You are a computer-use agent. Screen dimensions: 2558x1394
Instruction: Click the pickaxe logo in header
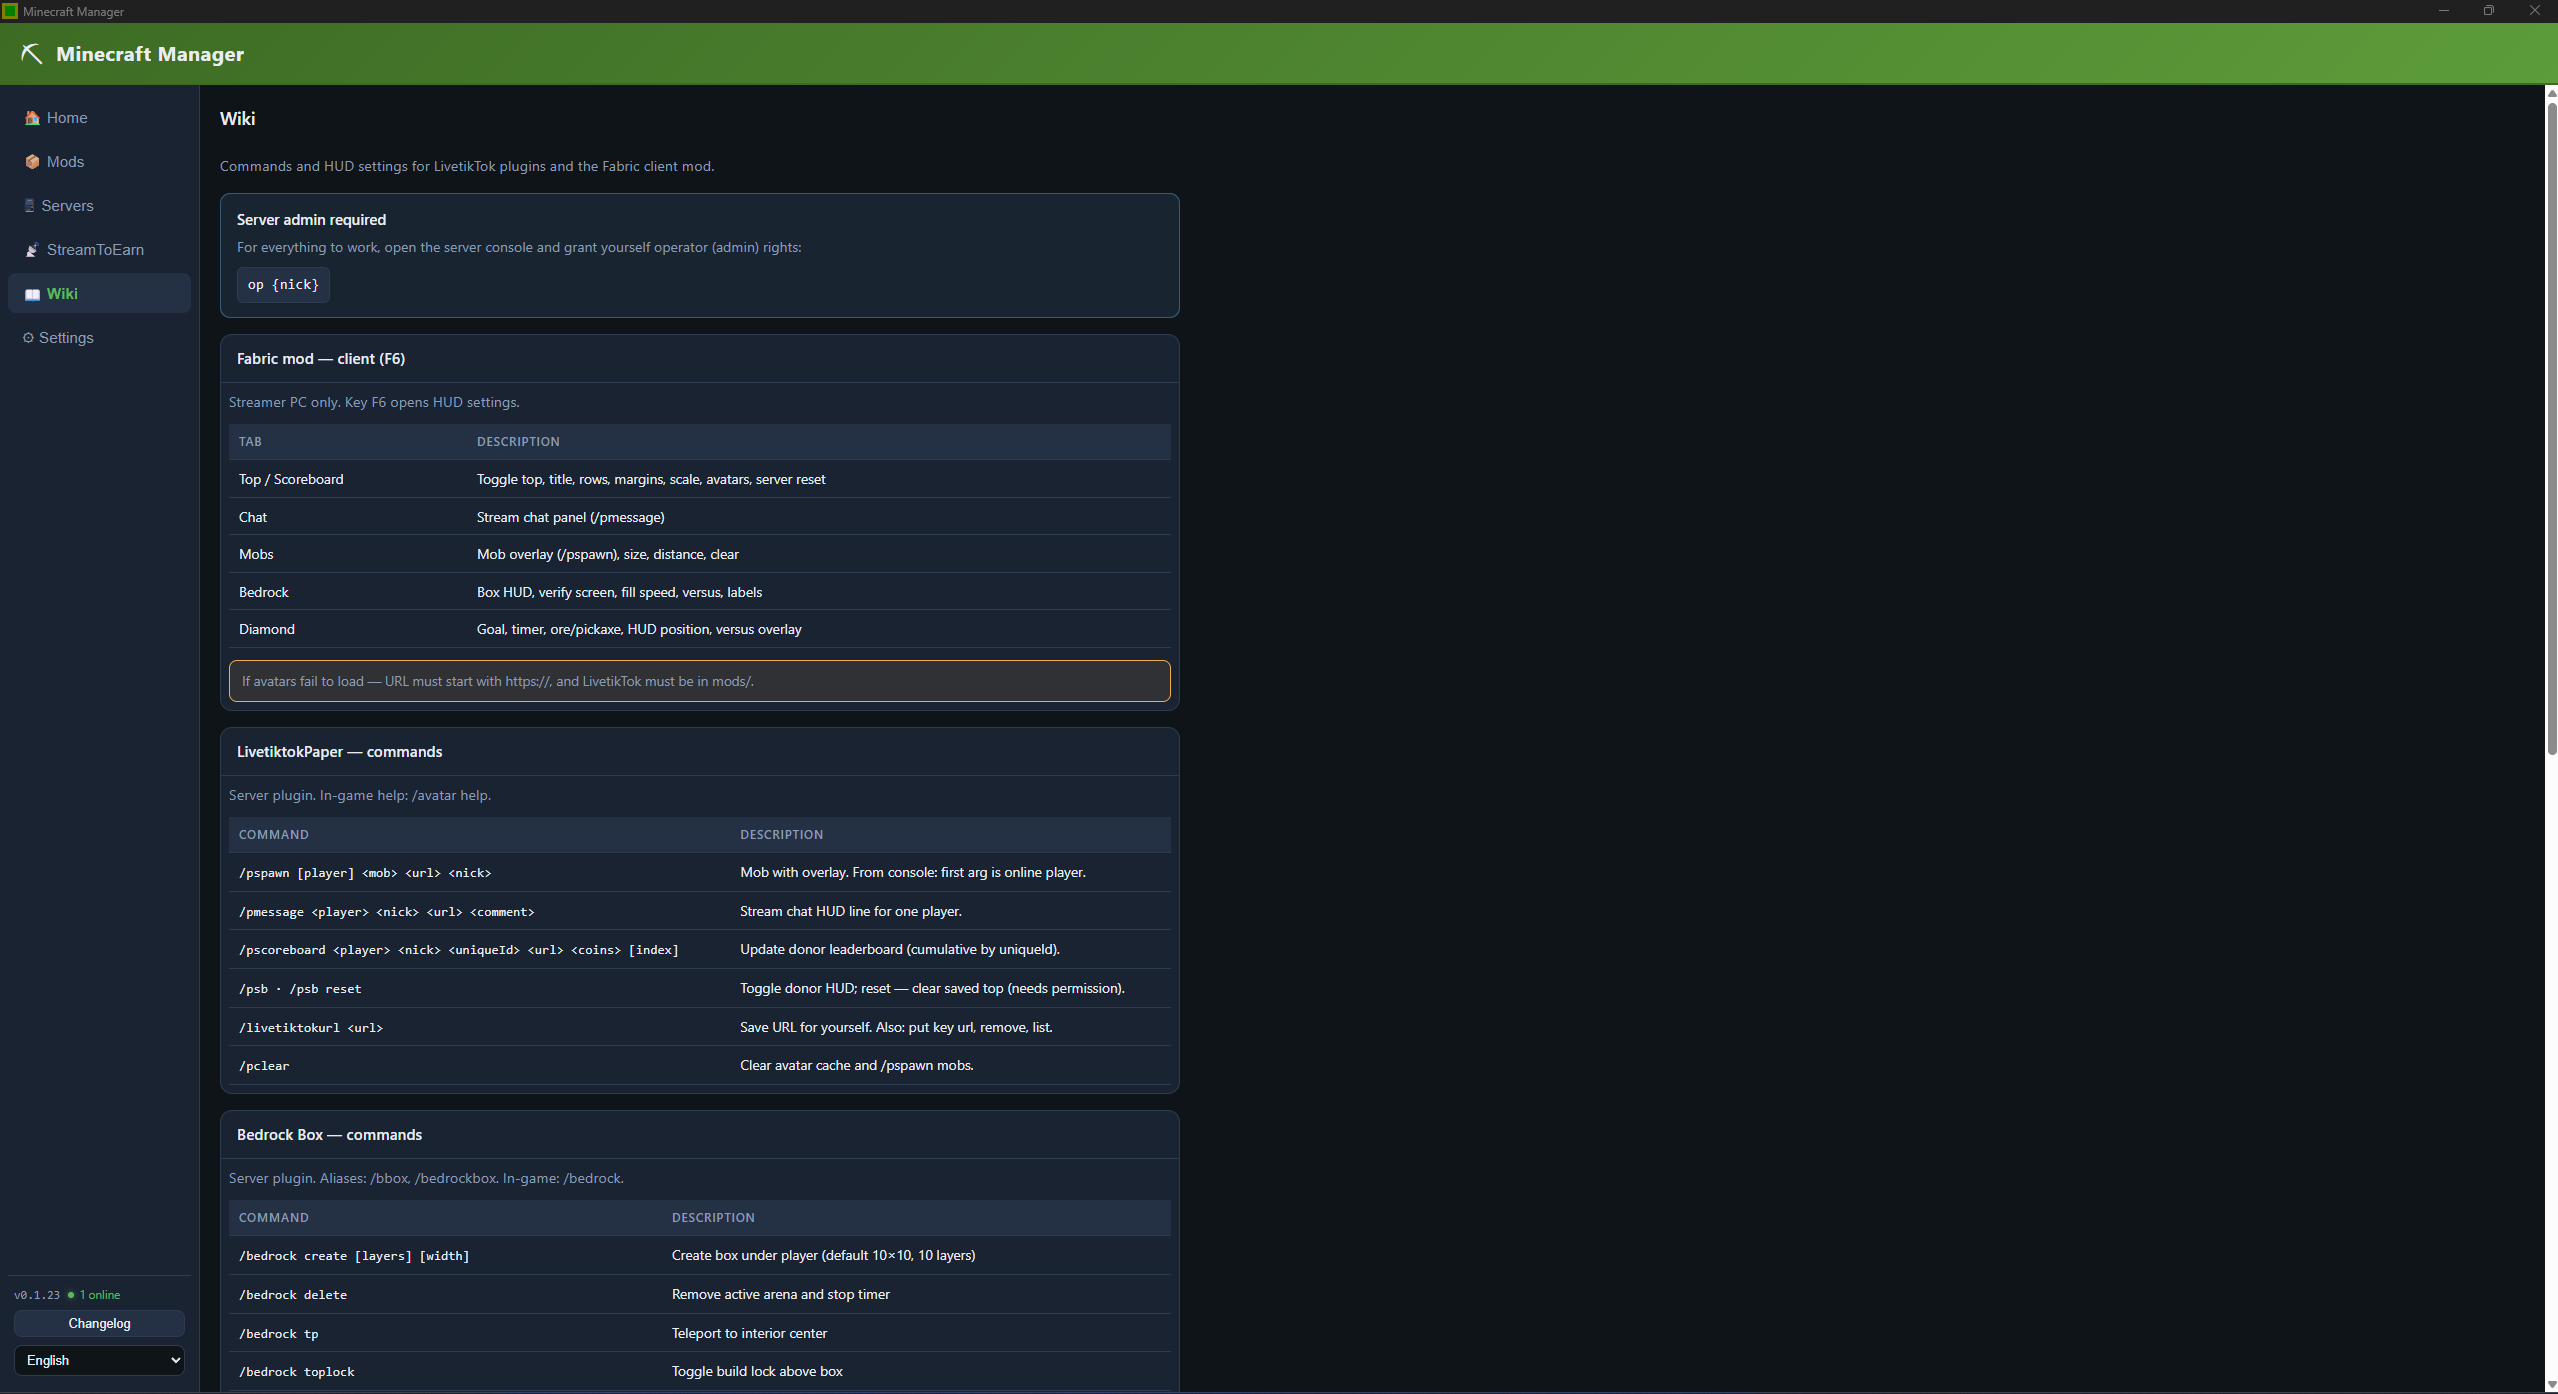click(32, 54)
